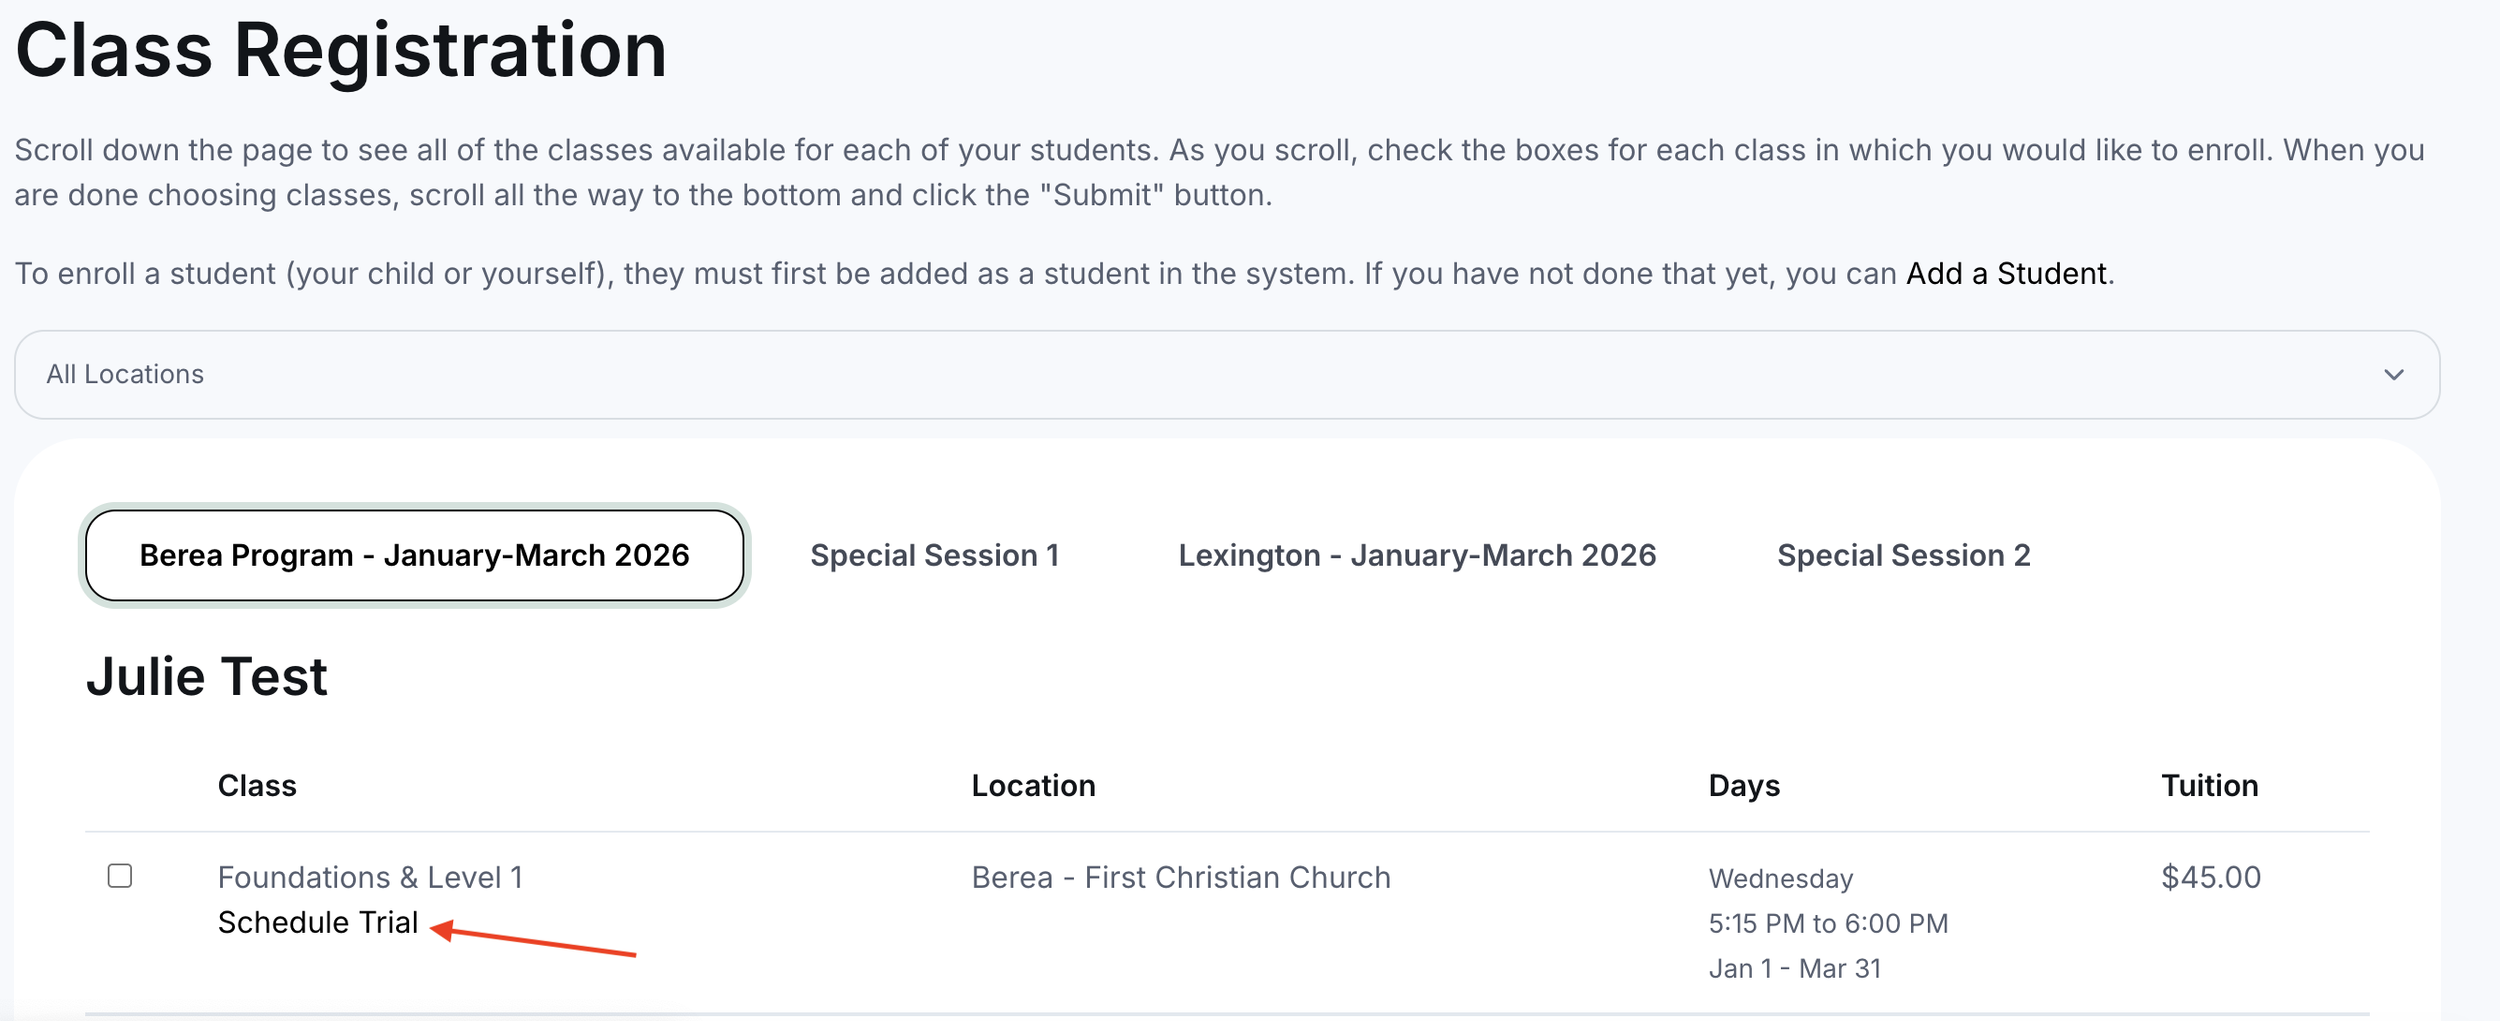Click the Class Registration page title
The width and height of the screenshot is (2500, 1021).
tap(341, 52)
